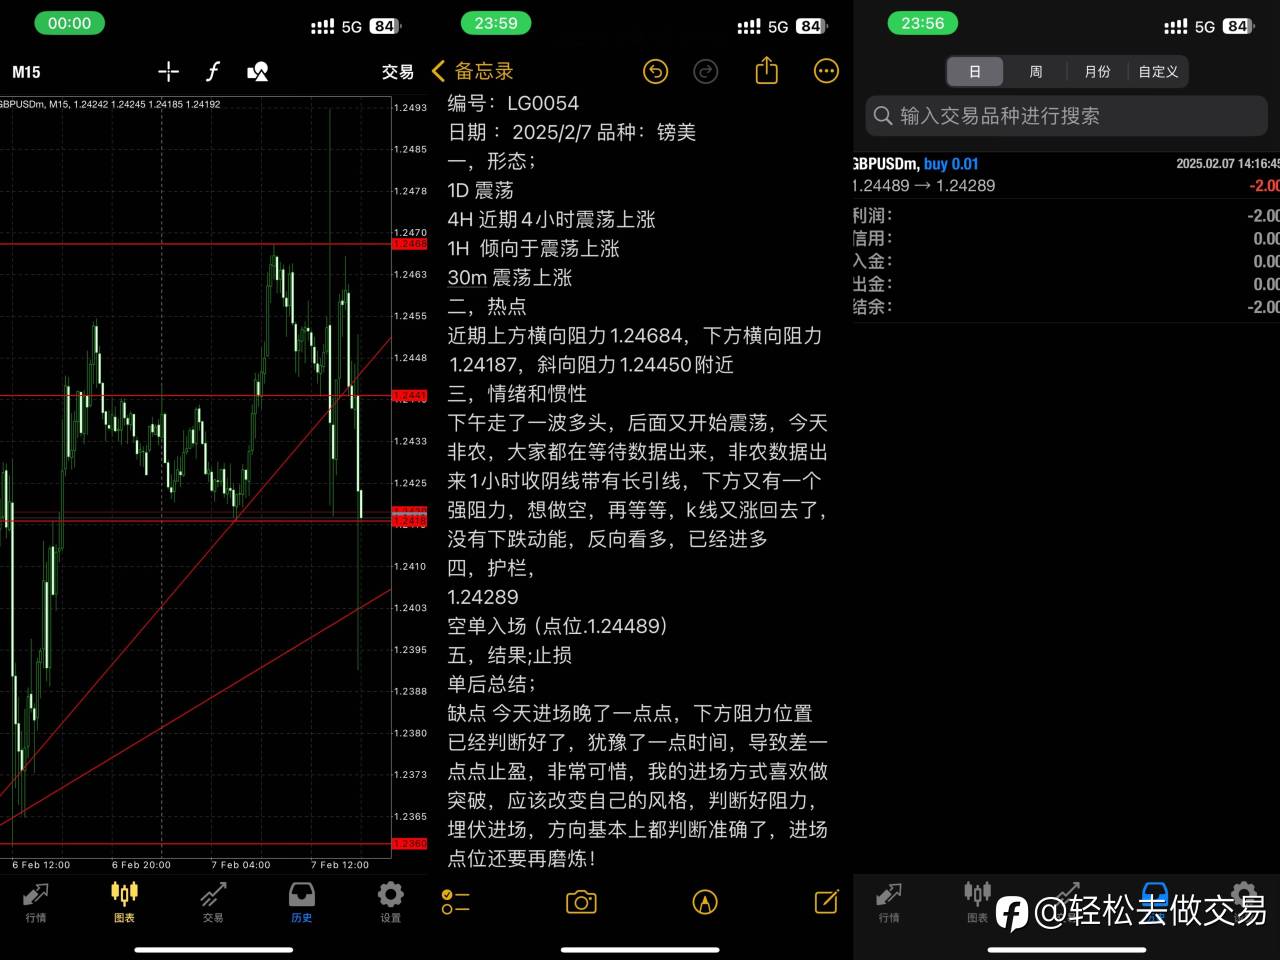
Task: Tap the trade time 2025.02.07 14:16:45
Action: (x=1227, y=163)
